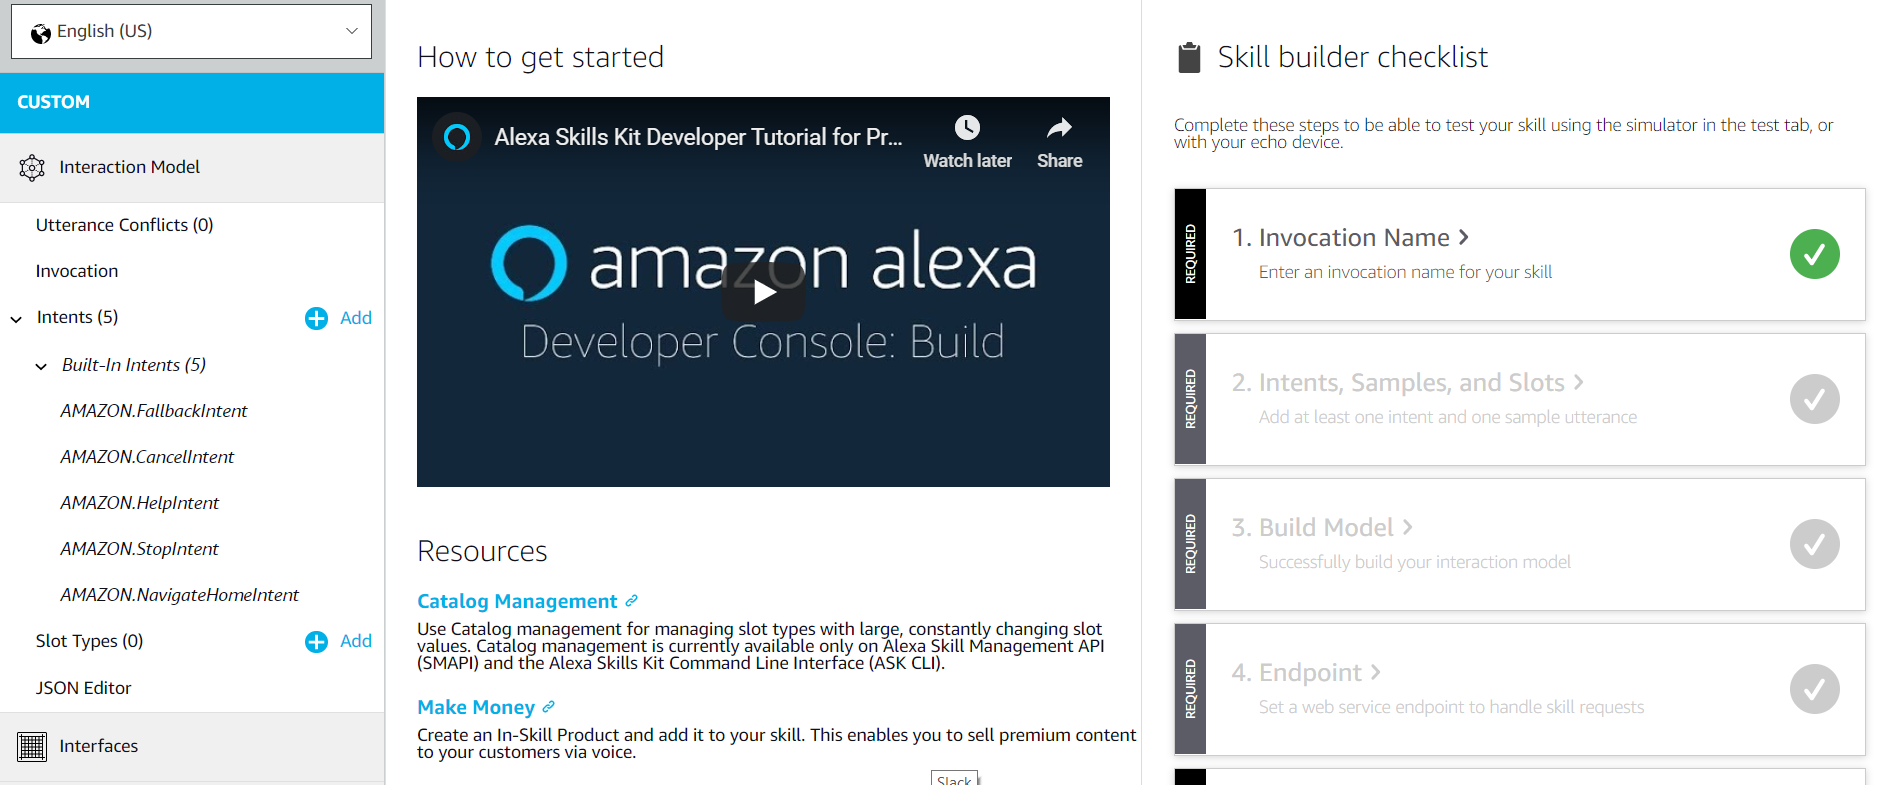Collapse the Intents (5) chevron
This screenshot has width=1894, height=785.
pyautogui.click(x=16, y=319)
